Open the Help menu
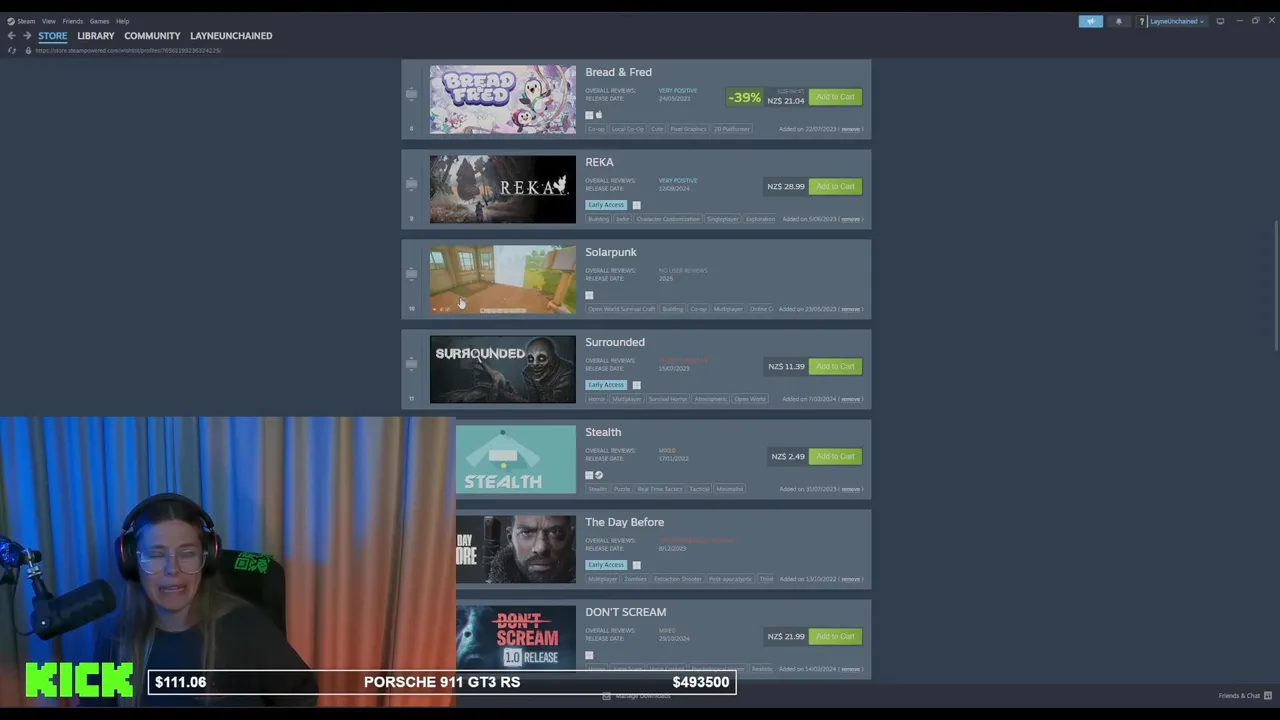 122,21
